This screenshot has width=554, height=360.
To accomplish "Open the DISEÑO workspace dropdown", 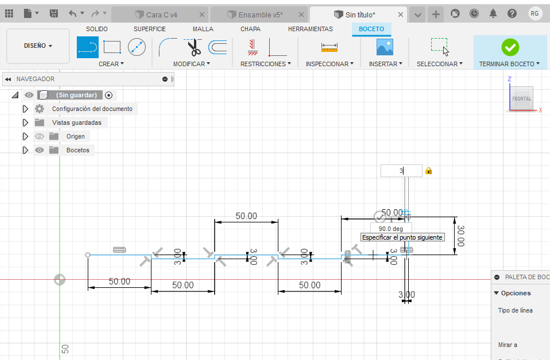I will click(x=38, y=46).
